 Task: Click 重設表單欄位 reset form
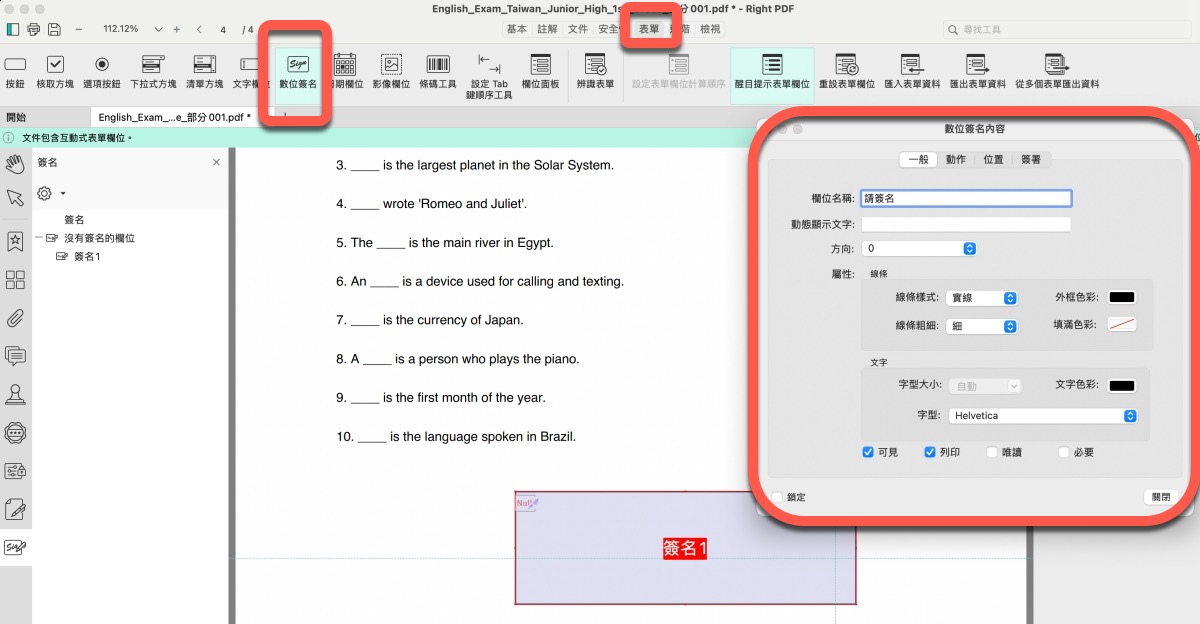pyautogui.click(x=846, y=72)
